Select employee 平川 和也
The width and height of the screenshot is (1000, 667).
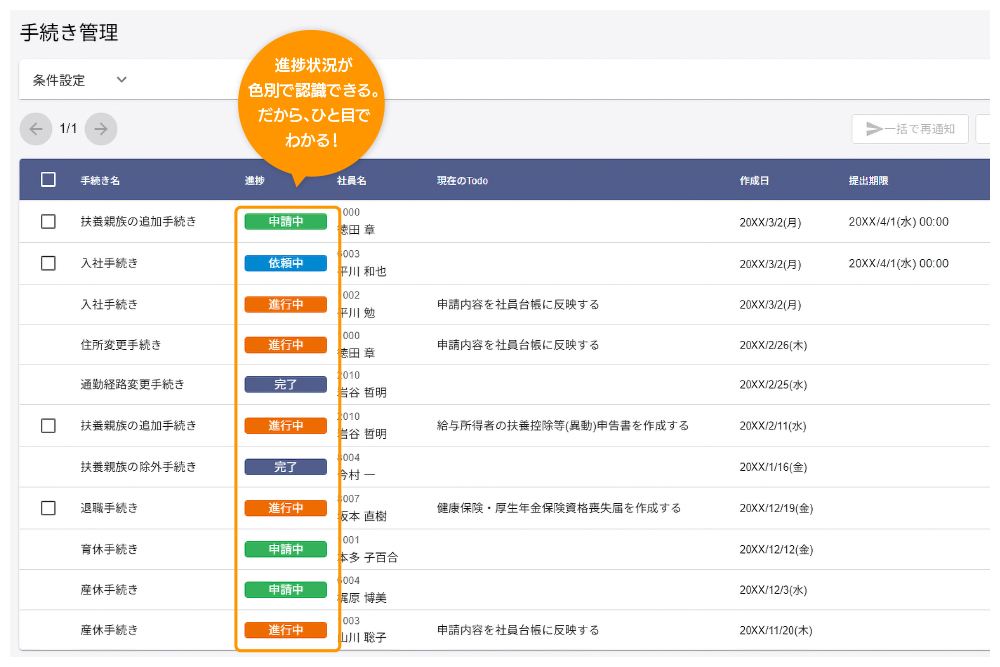pyautogui.click(x=362, y=271)
